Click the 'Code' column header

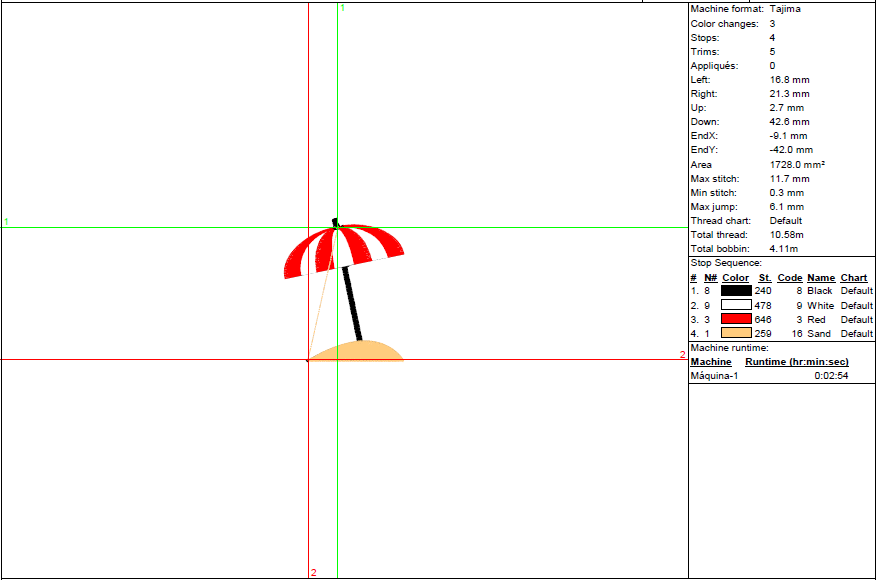click(x=790, y=278)
